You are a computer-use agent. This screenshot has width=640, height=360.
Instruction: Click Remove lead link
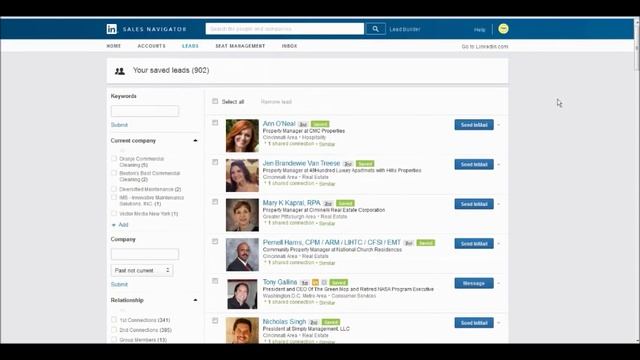point(276,102)
